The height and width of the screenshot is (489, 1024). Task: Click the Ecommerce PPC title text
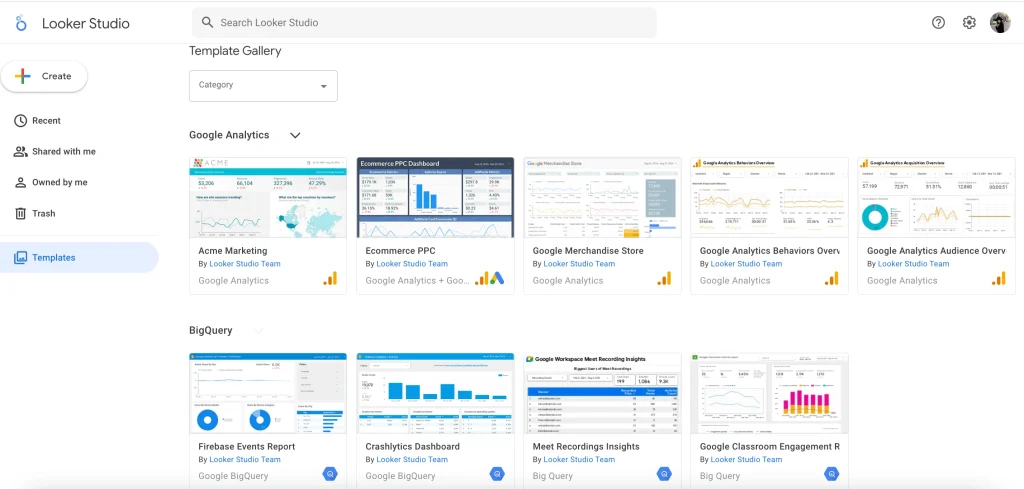tap(400, 251)
